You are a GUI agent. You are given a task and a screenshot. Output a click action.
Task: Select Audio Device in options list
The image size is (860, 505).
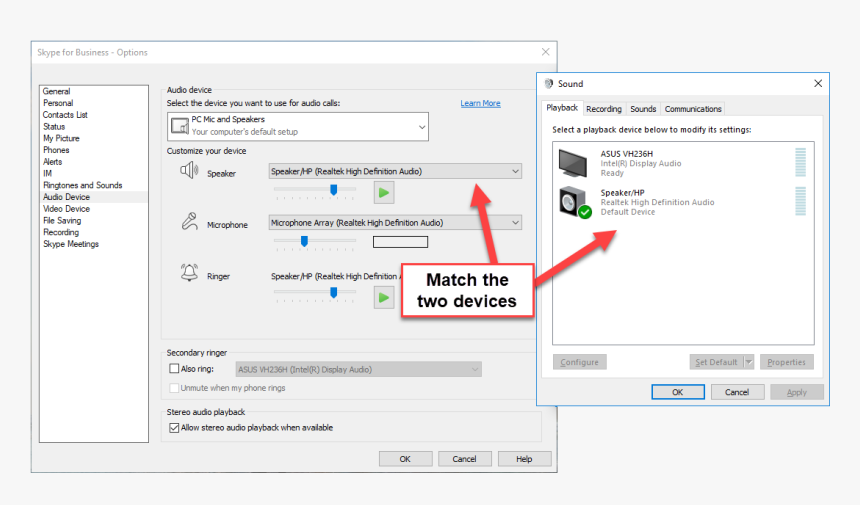coord(66,197)
